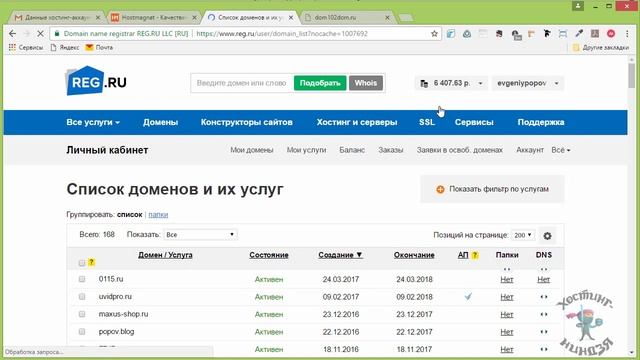Click DNS arrows icon for uvidpro.ru
This screenshot has height=360, width=640.
tap(544, 297)
